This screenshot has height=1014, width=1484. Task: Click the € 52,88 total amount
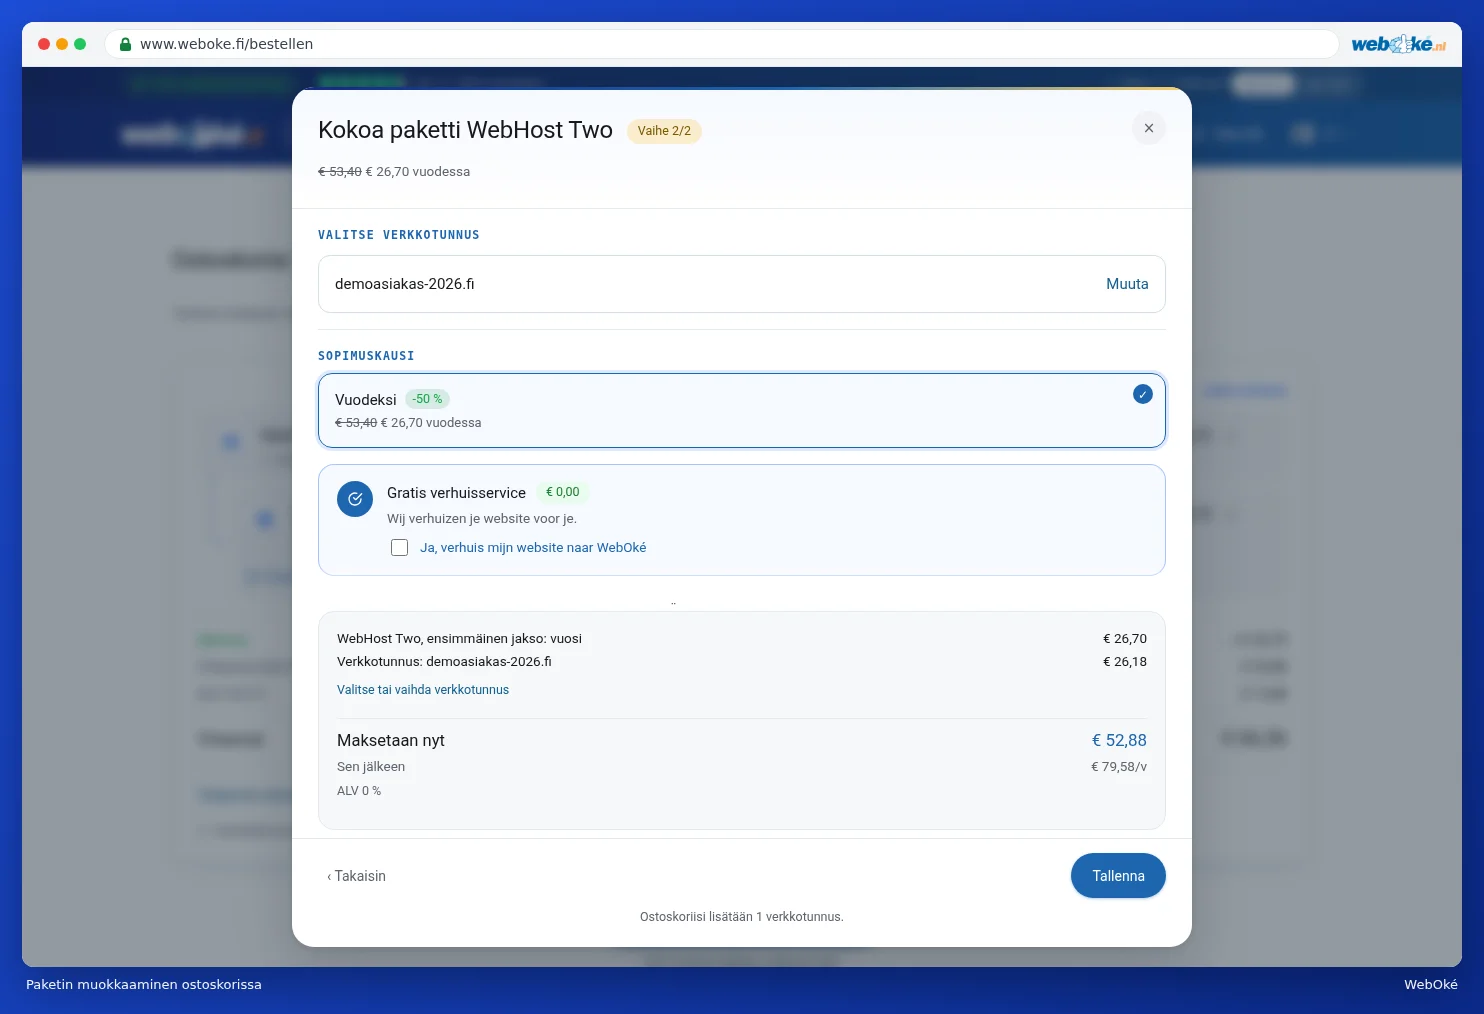pos(1119,741)
